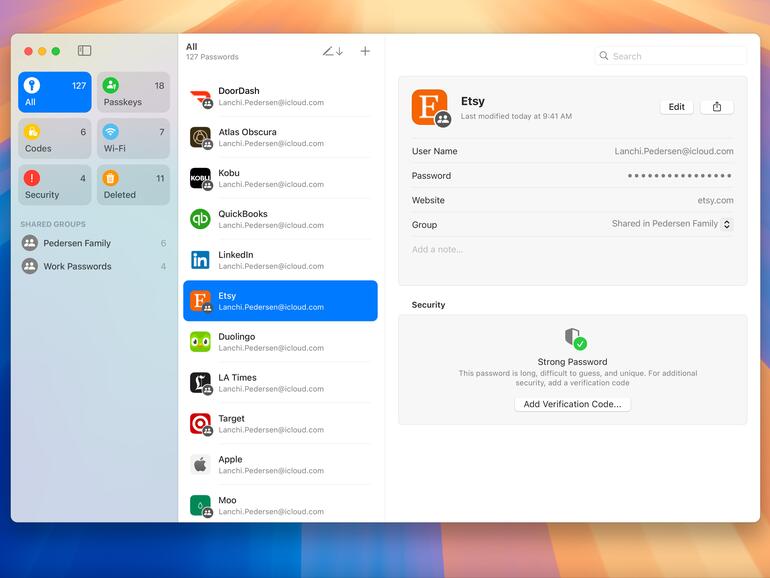Click the Add a note field
The image size is (770, 578).
[x=573, y=249]
